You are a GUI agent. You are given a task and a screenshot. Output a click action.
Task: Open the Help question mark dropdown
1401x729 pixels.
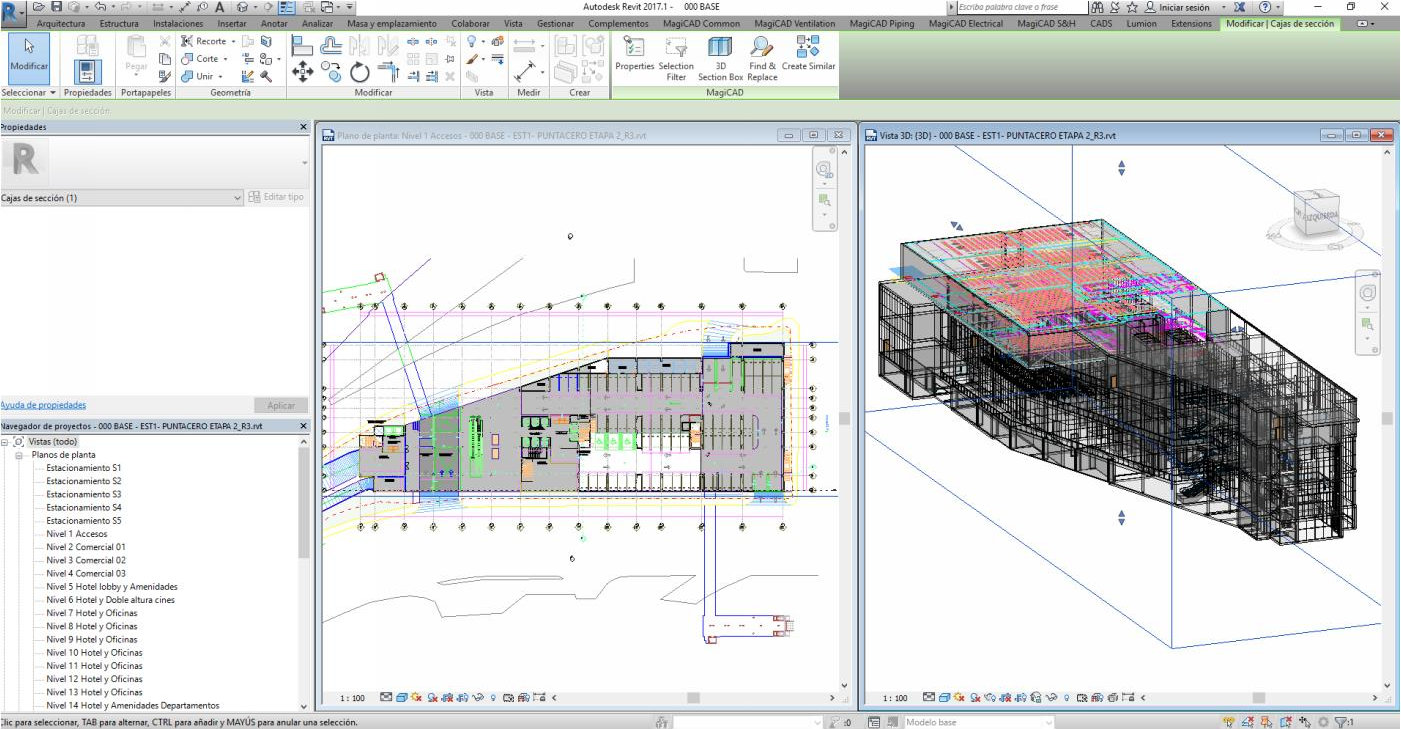1279,7
